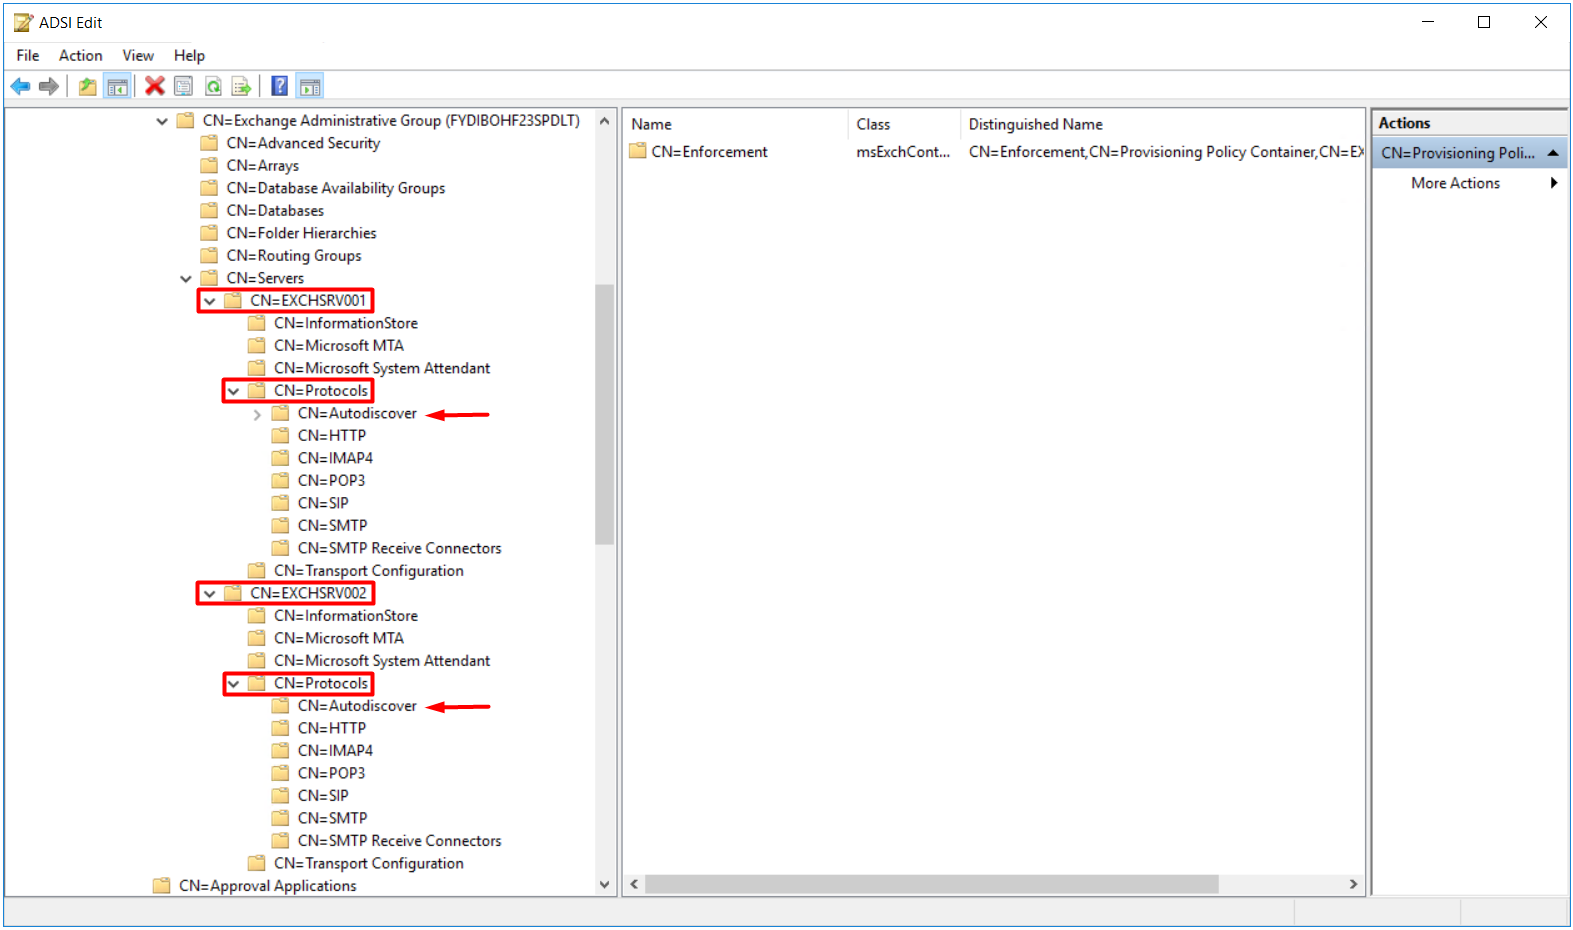Collapse CN=Protocols chevron under EXCHSRV001
Screen dimensions: 1573x930
pos(233,391)
